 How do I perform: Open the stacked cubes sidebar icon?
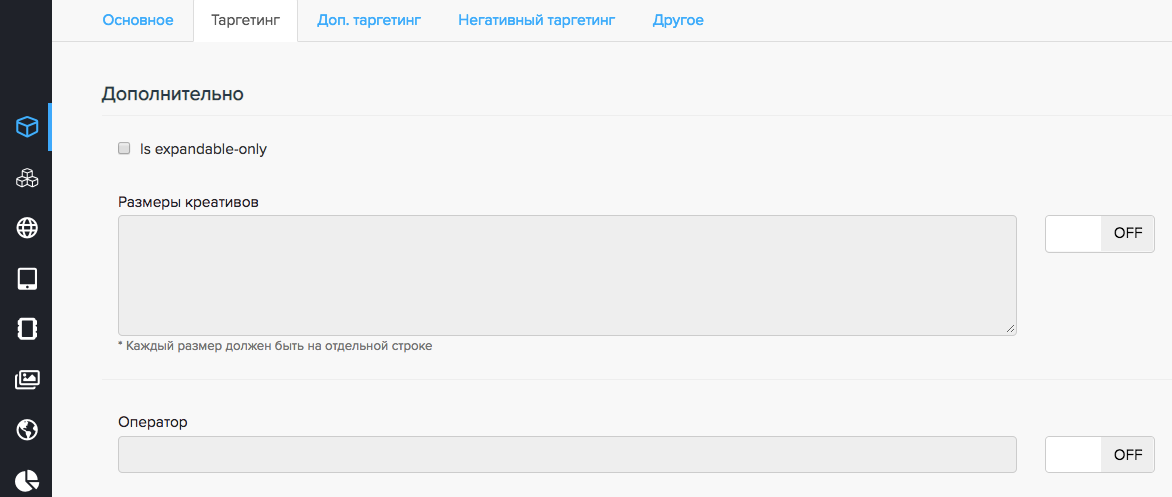(x=27, y=178)
